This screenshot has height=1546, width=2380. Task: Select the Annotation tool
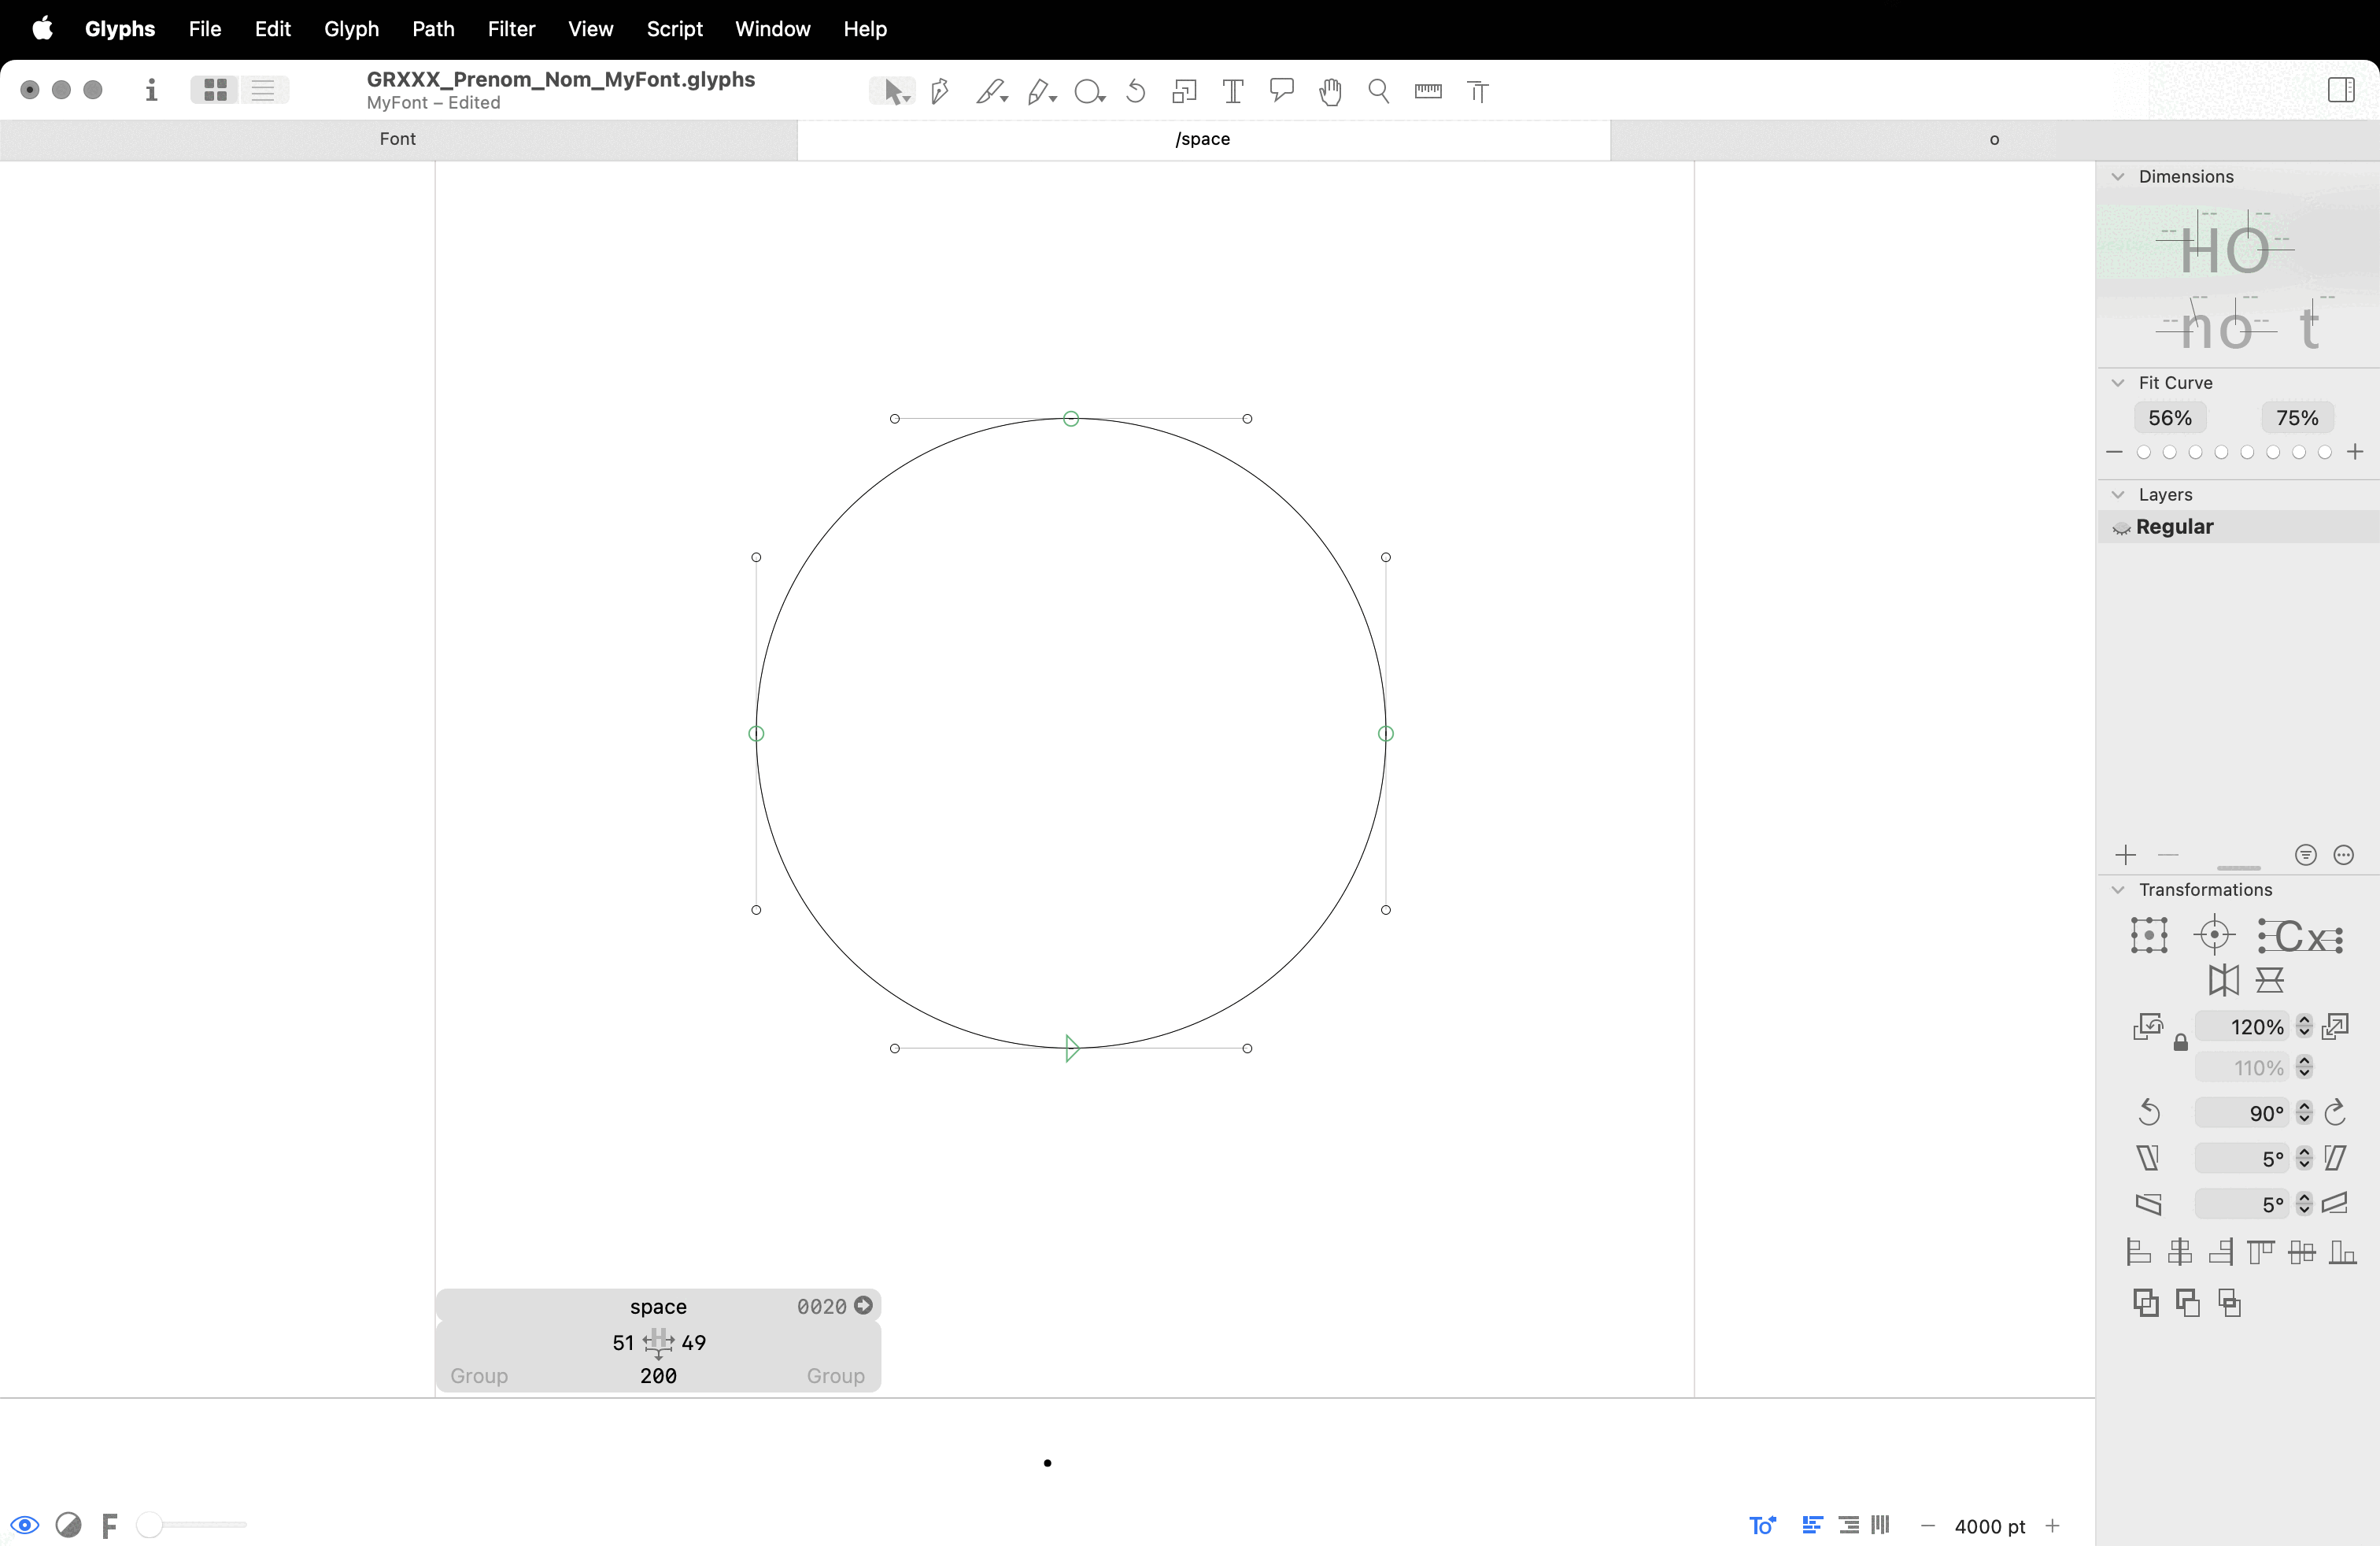click(1281, 91)
